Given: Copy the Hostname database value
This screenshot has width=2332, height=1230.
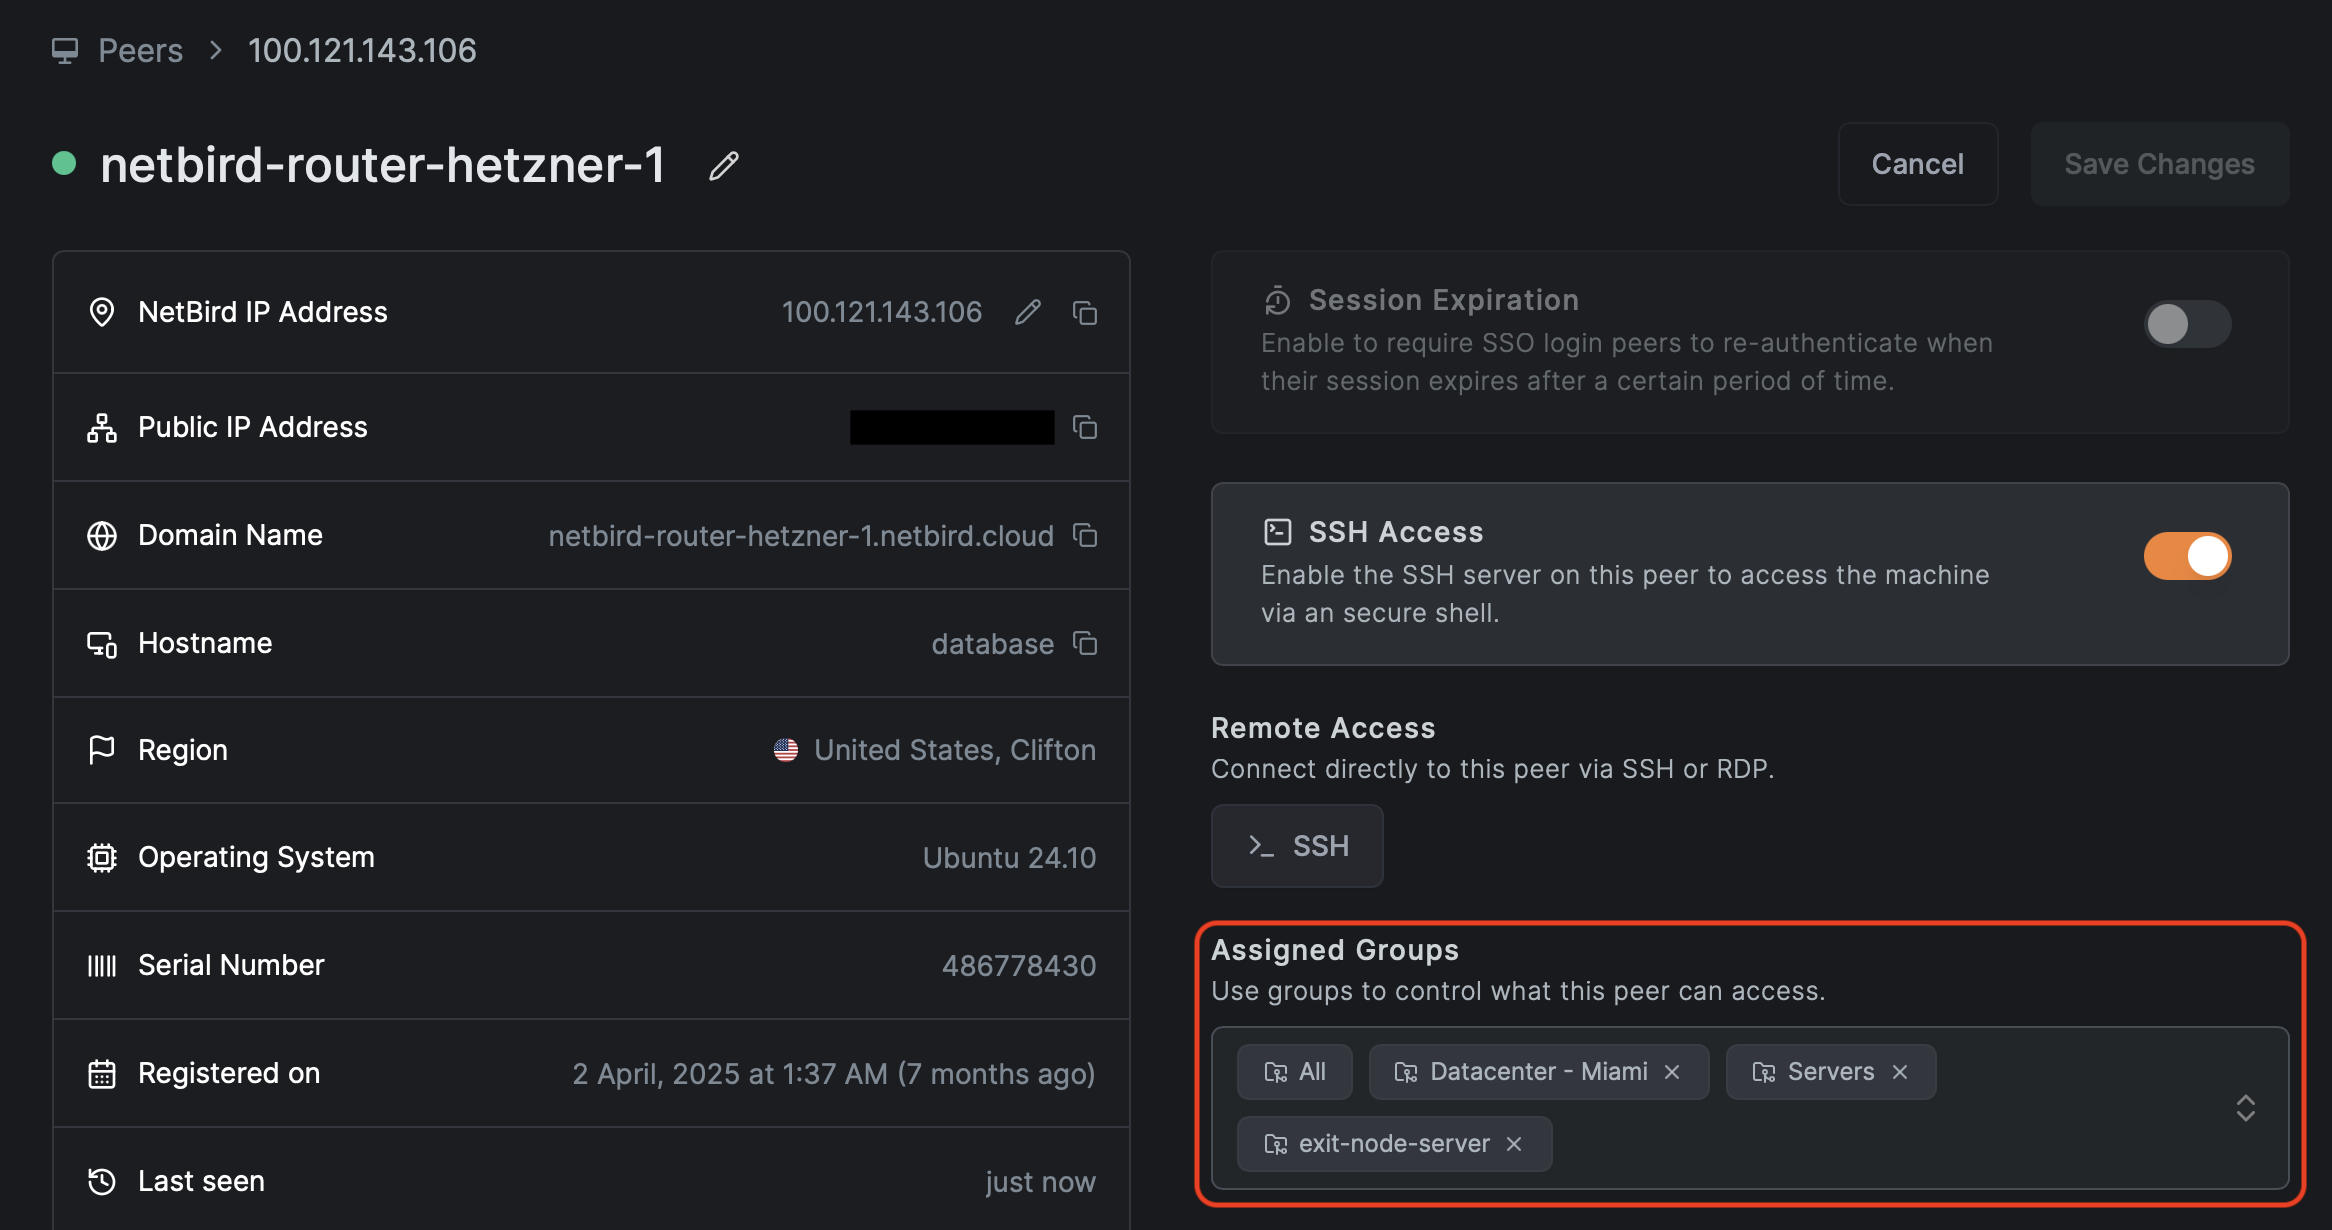Looking at the screenshot, I should pos(1085,643).
